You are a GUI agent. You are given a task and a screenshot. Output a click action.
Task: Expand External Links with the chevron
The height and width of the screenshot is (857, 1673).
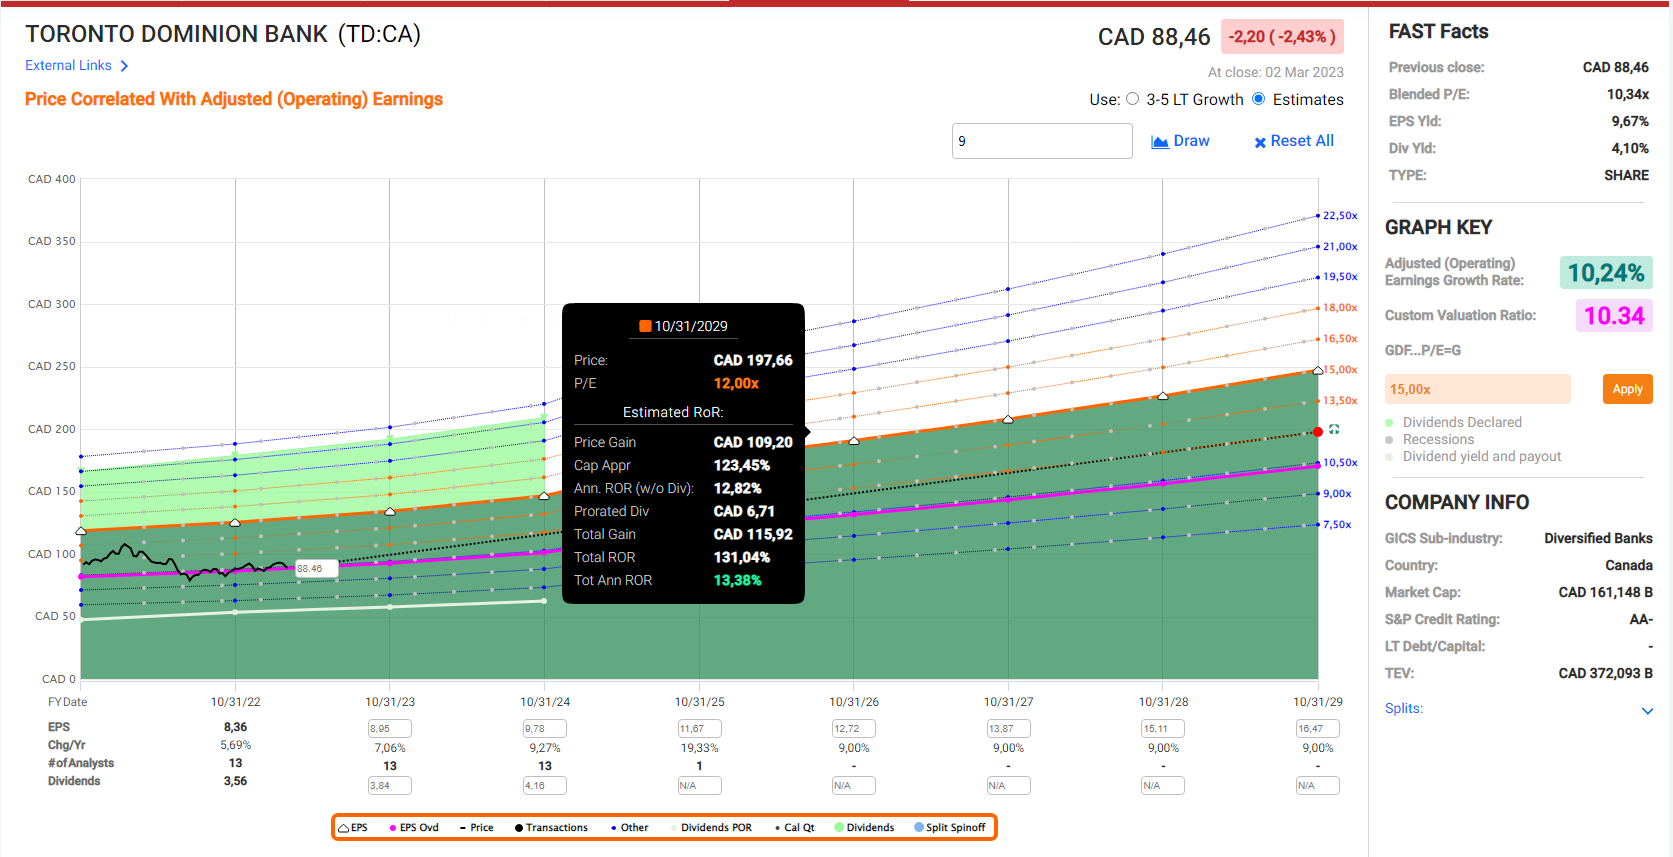124,66
